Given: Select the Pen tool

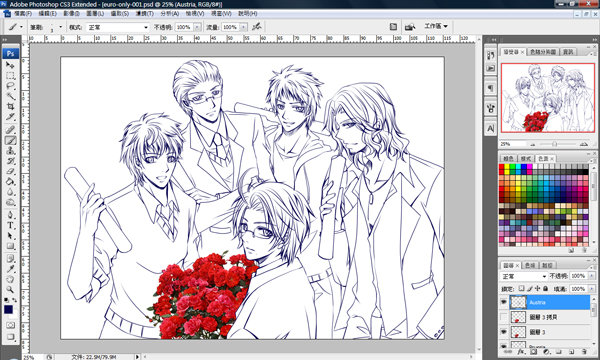Looking at the screenshot, I should tap(10, 215).
